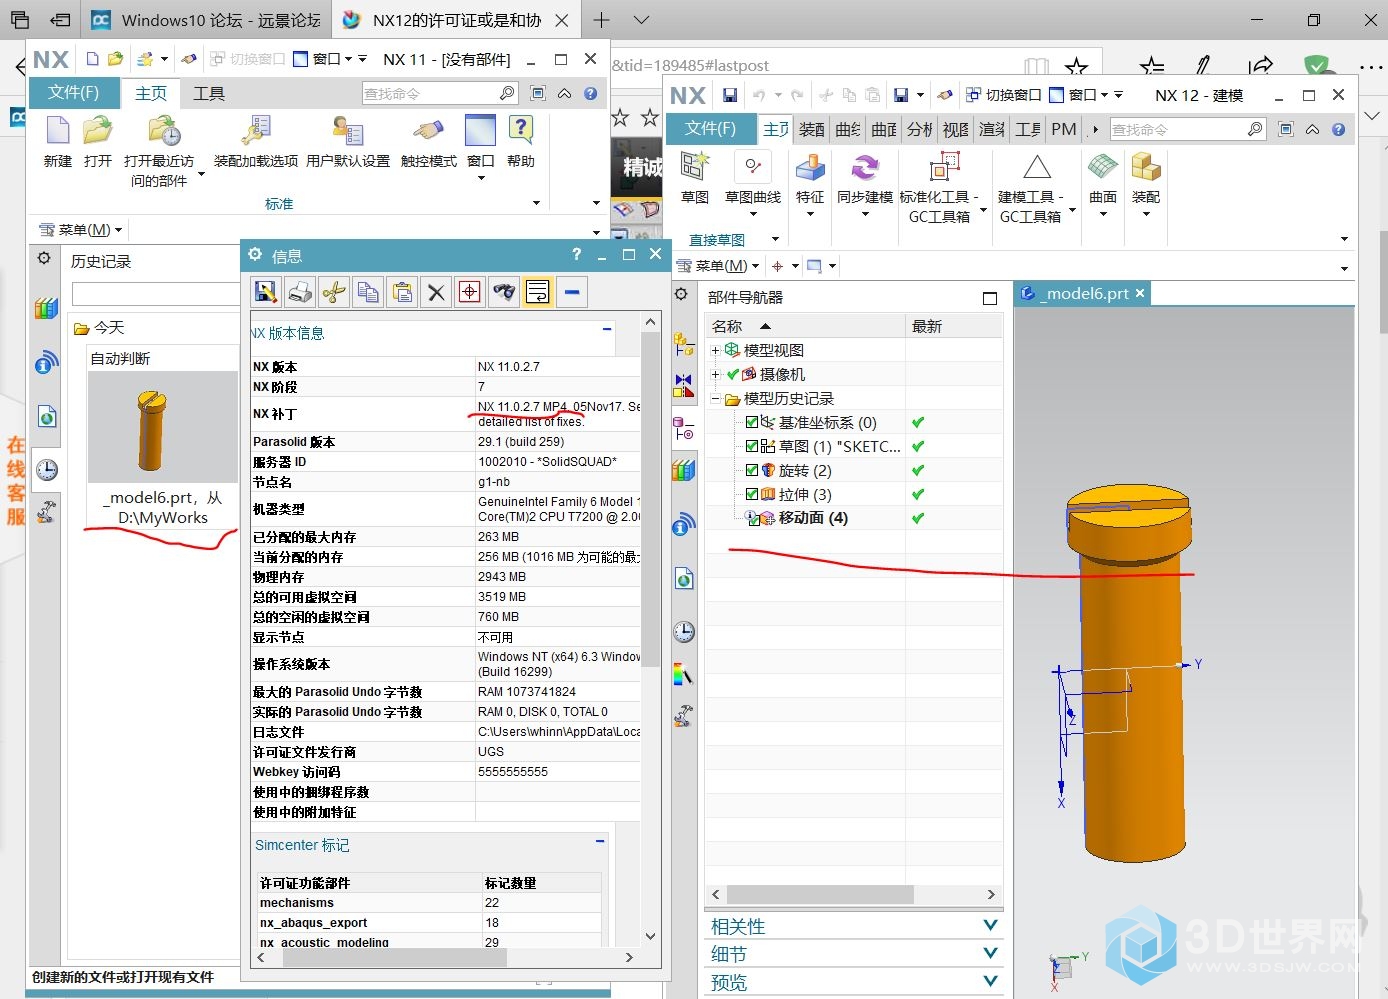Toggle checkbox for 移动面 (4) feature
This screenshot has height=999, width=1388.
(752, 518)
